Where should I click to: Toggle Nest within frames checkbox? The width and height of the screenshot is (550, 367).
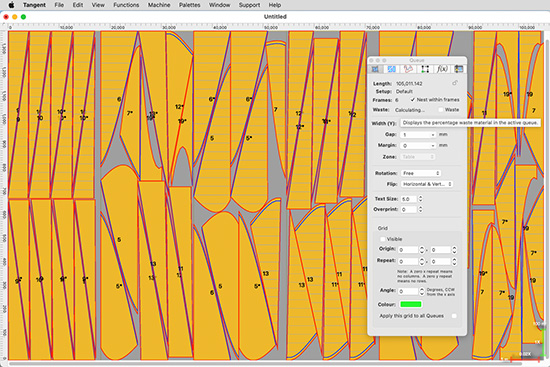[412, 100]
